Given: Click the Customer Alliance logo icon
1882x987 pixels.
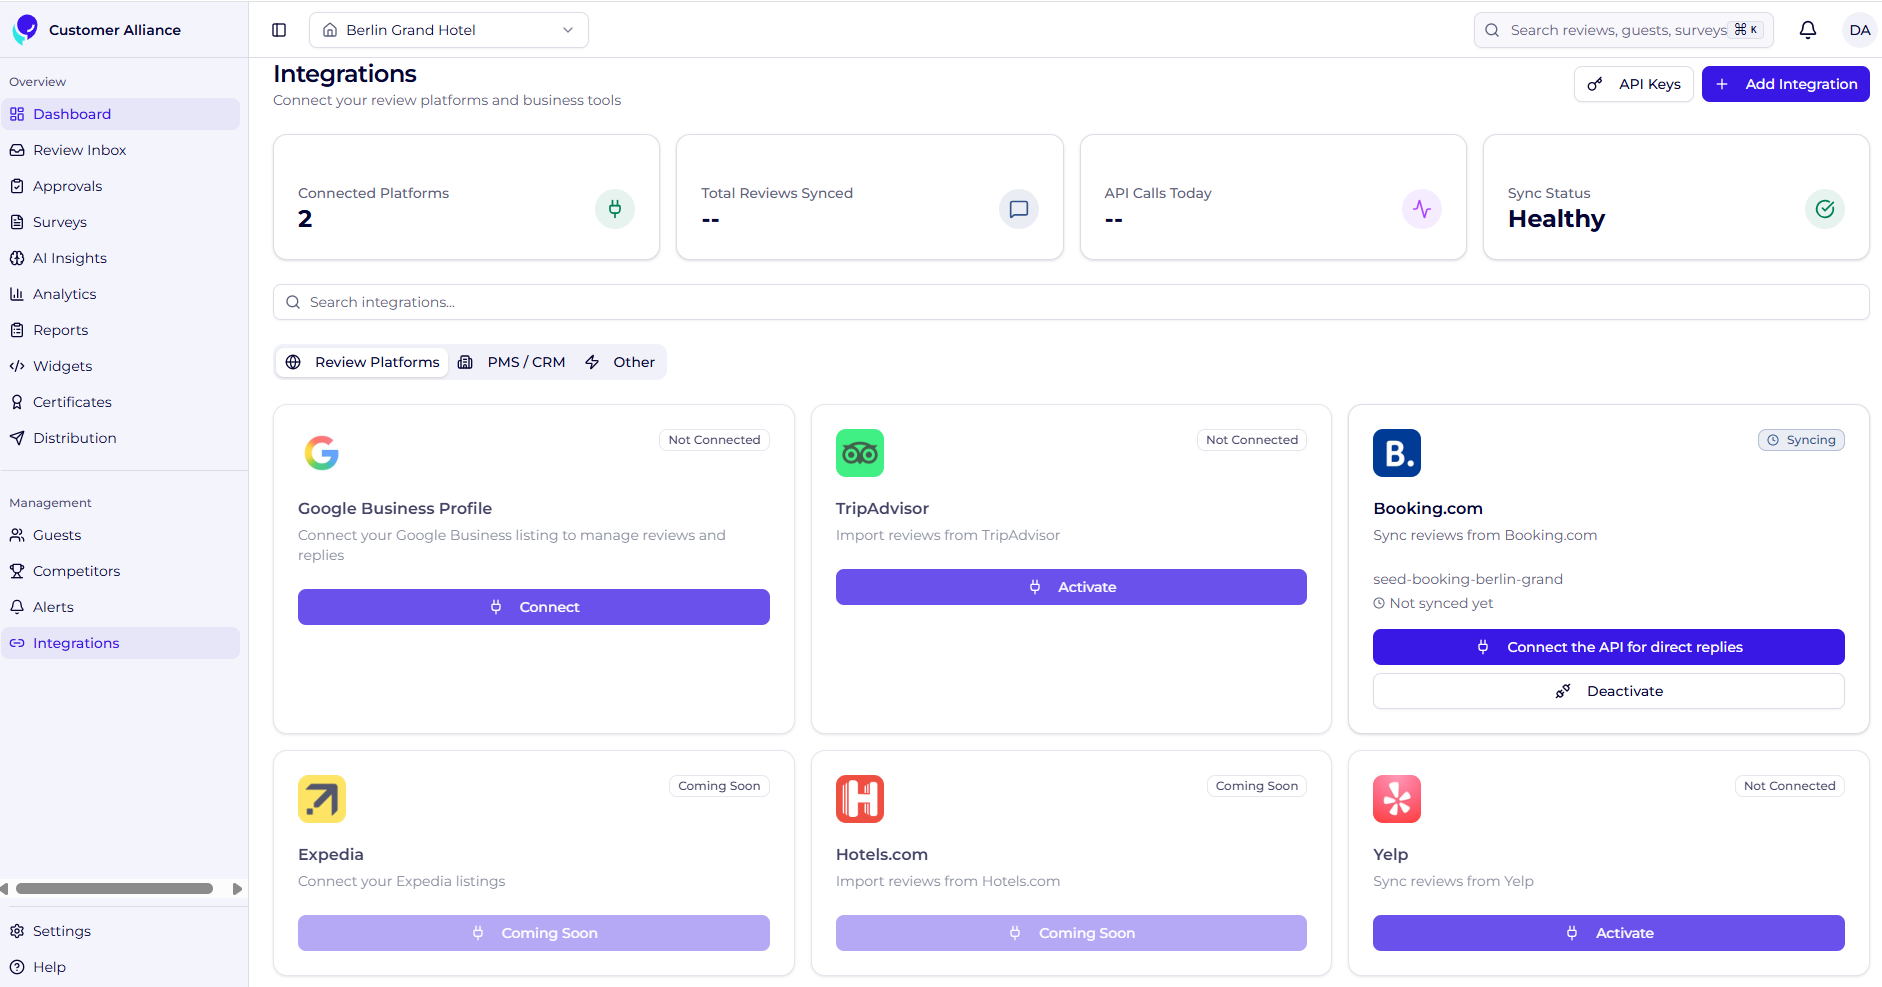Looking at the screenshot, I should tap(25, 29).
